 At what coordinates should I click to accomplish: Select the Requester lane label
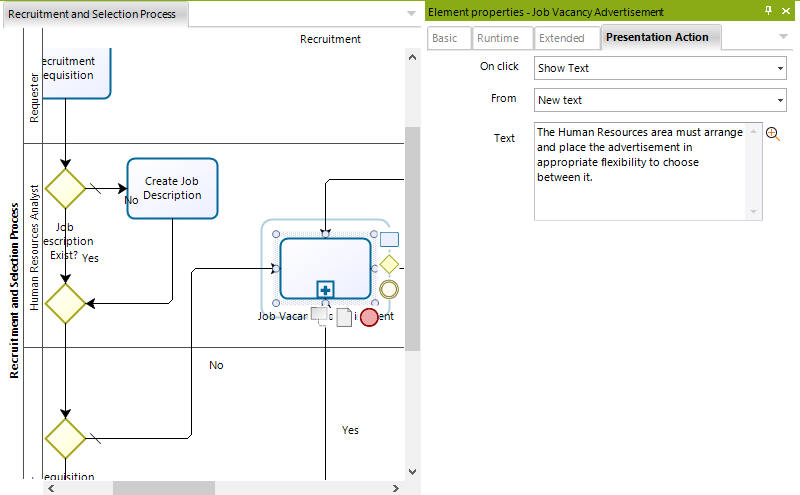[x=34, y=97]
